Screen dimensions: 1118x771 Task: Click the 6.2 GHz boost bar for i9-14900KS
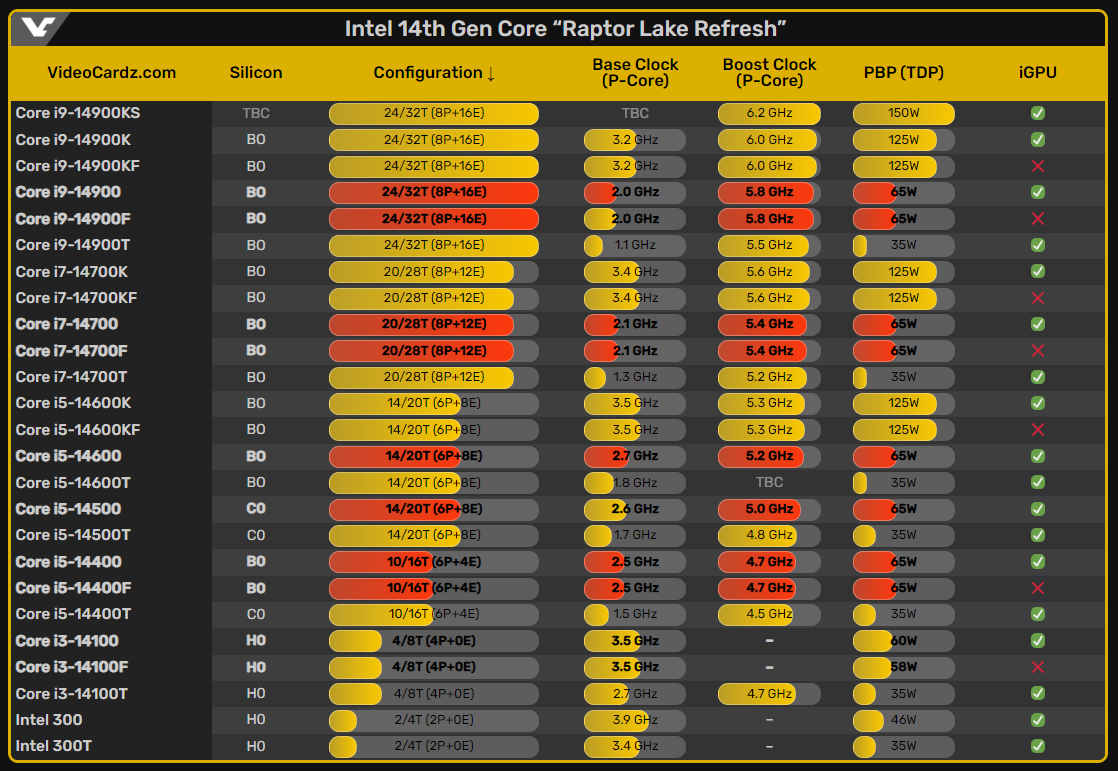click(x=769, y=113)
